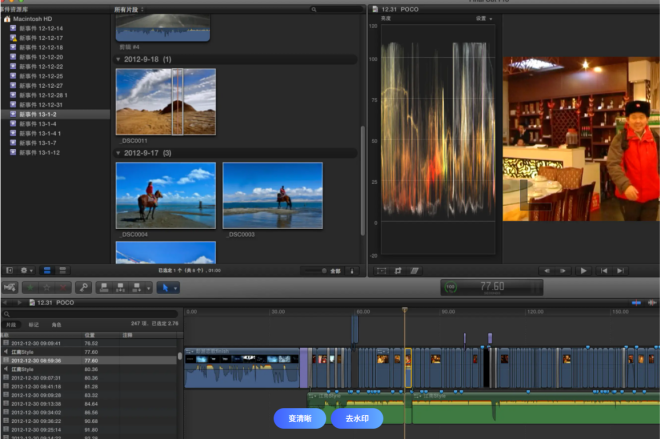Click the crop icon below the scopes
This screenshot has width=661, height=439.
[x=397, y=270]
